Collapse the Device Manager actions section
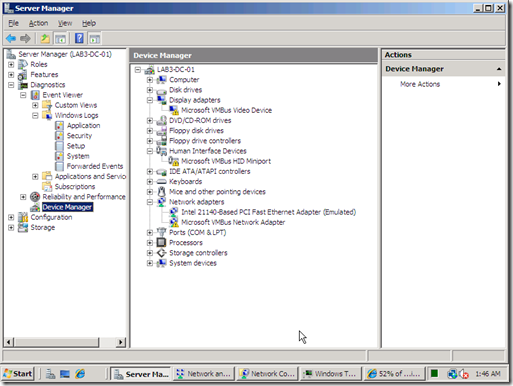Viewport: 513px width, 386px height. point(499,69)
